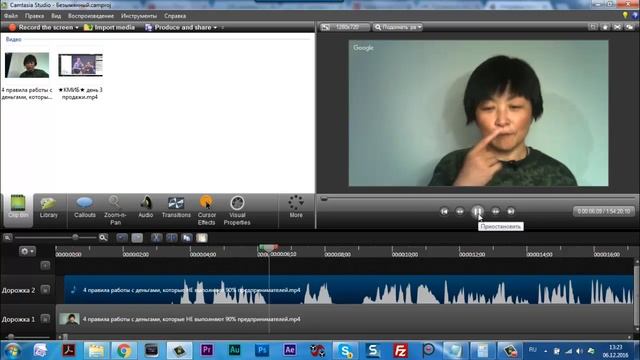Viewport: 640px width, 360px height.
Task: Click the Undo button on timeline toolbar
Action: [122, 238]
